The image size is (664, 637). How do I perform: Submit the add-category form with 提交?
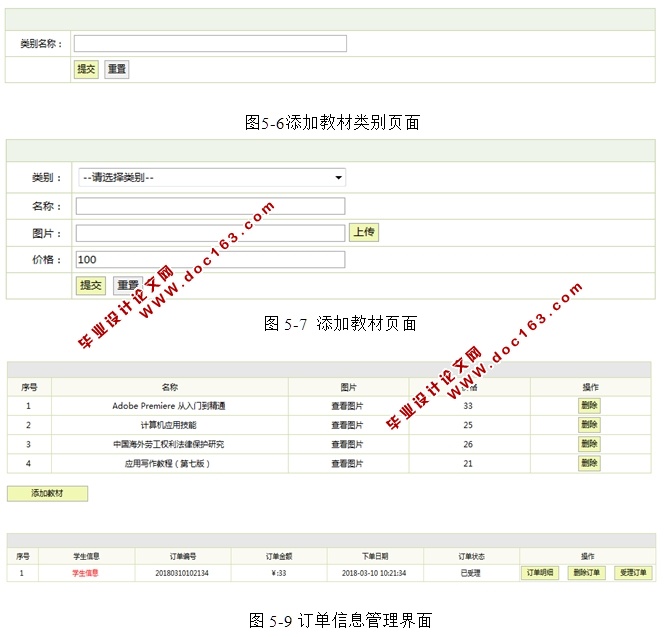(x=86, y=69)
